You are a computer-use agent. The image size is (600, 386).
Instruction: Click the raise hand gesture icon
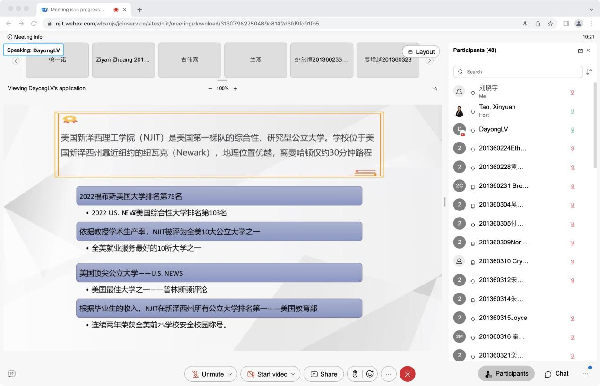coord(355,374)
